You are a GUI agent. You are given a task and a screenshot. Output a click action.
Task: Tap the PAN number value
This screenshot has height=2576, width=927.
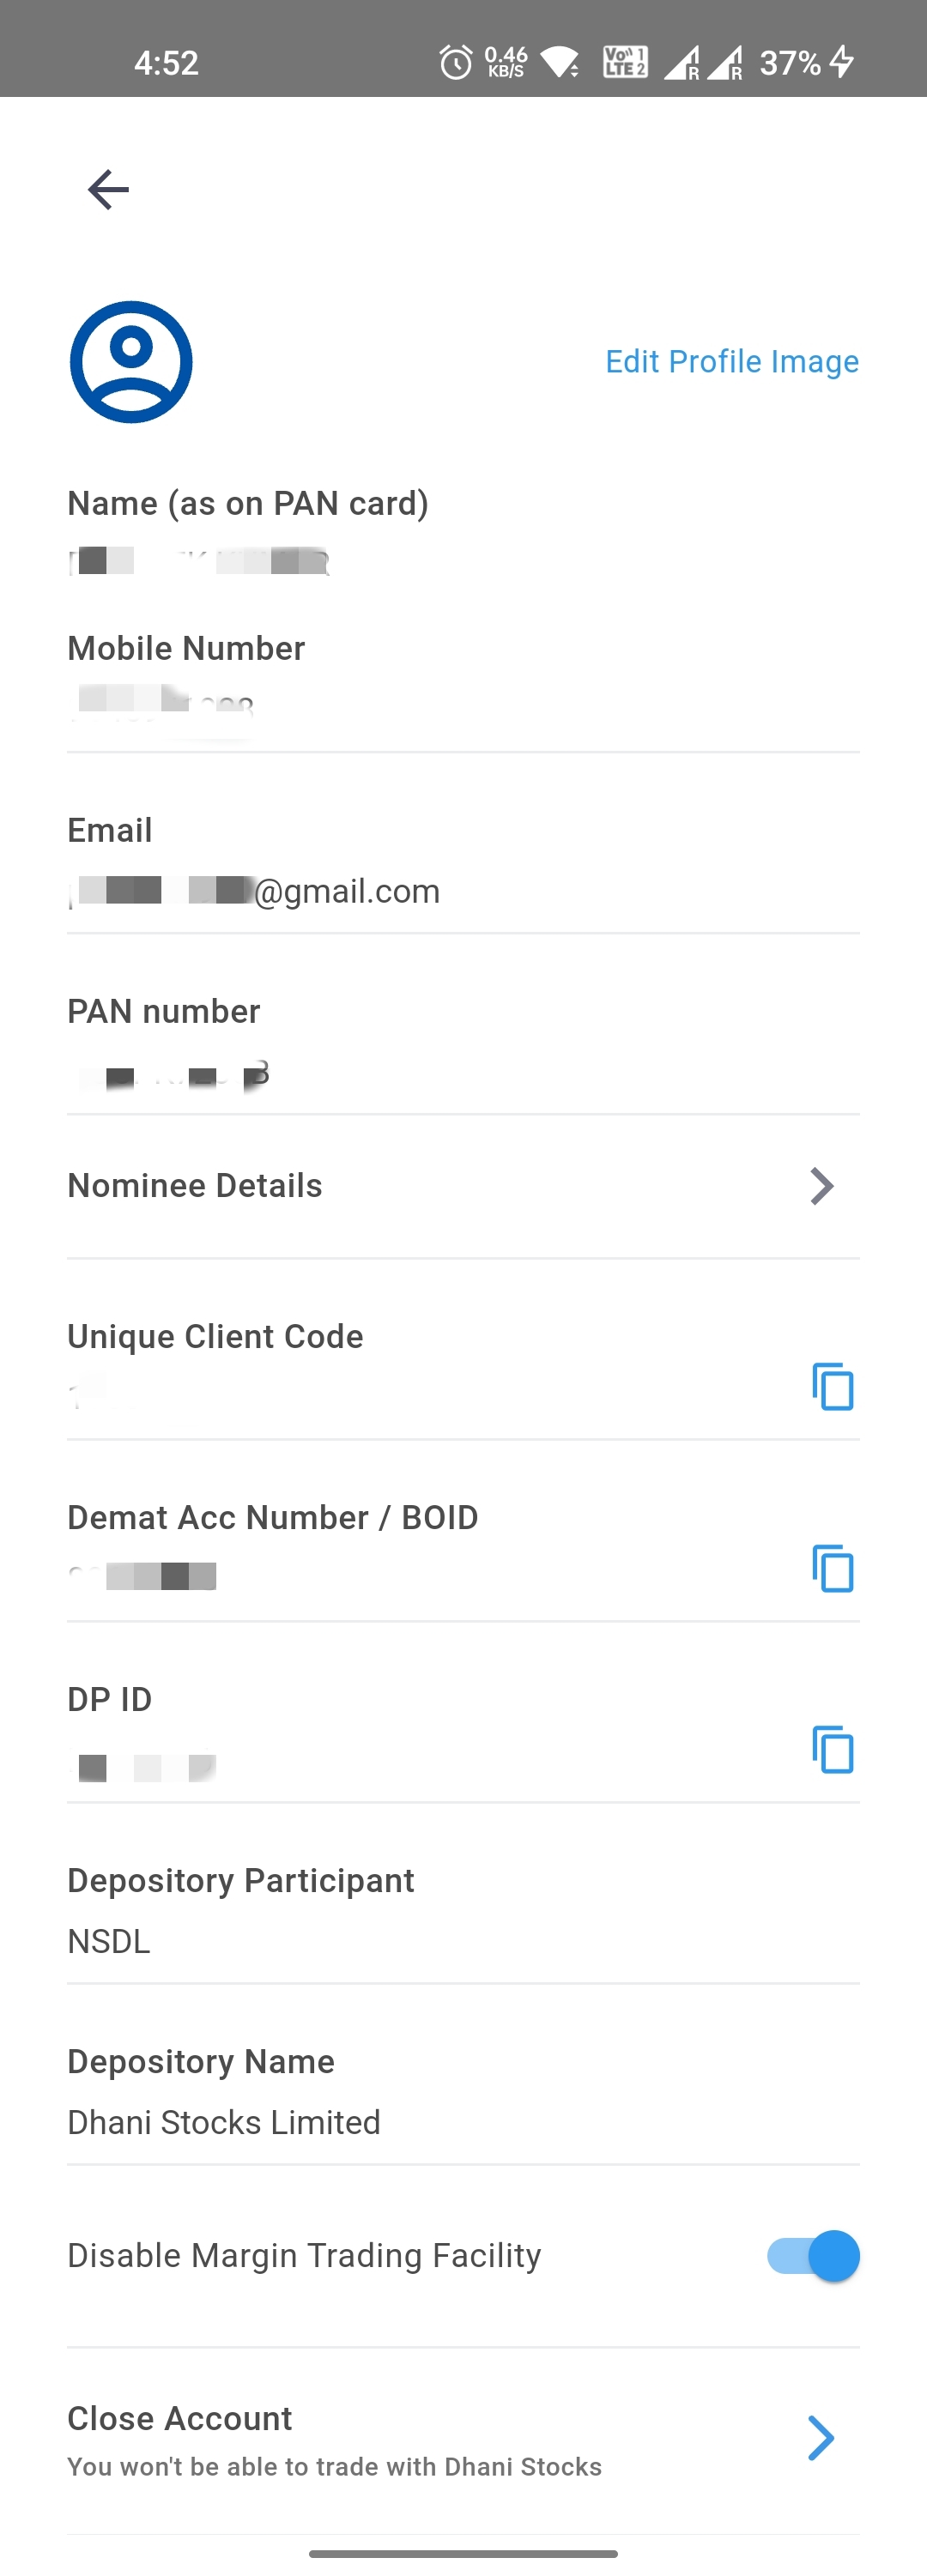click(x=170, y=1075)
